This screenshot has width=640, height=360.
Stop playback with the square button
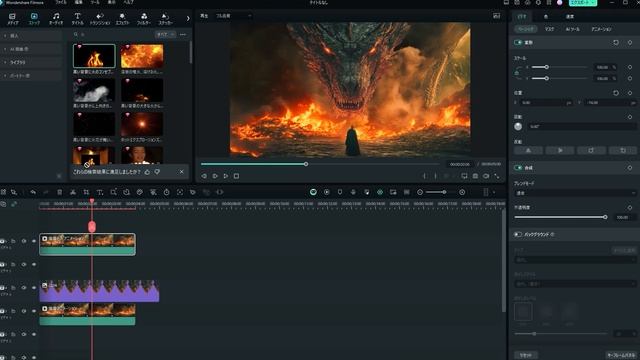click(236, 176)
